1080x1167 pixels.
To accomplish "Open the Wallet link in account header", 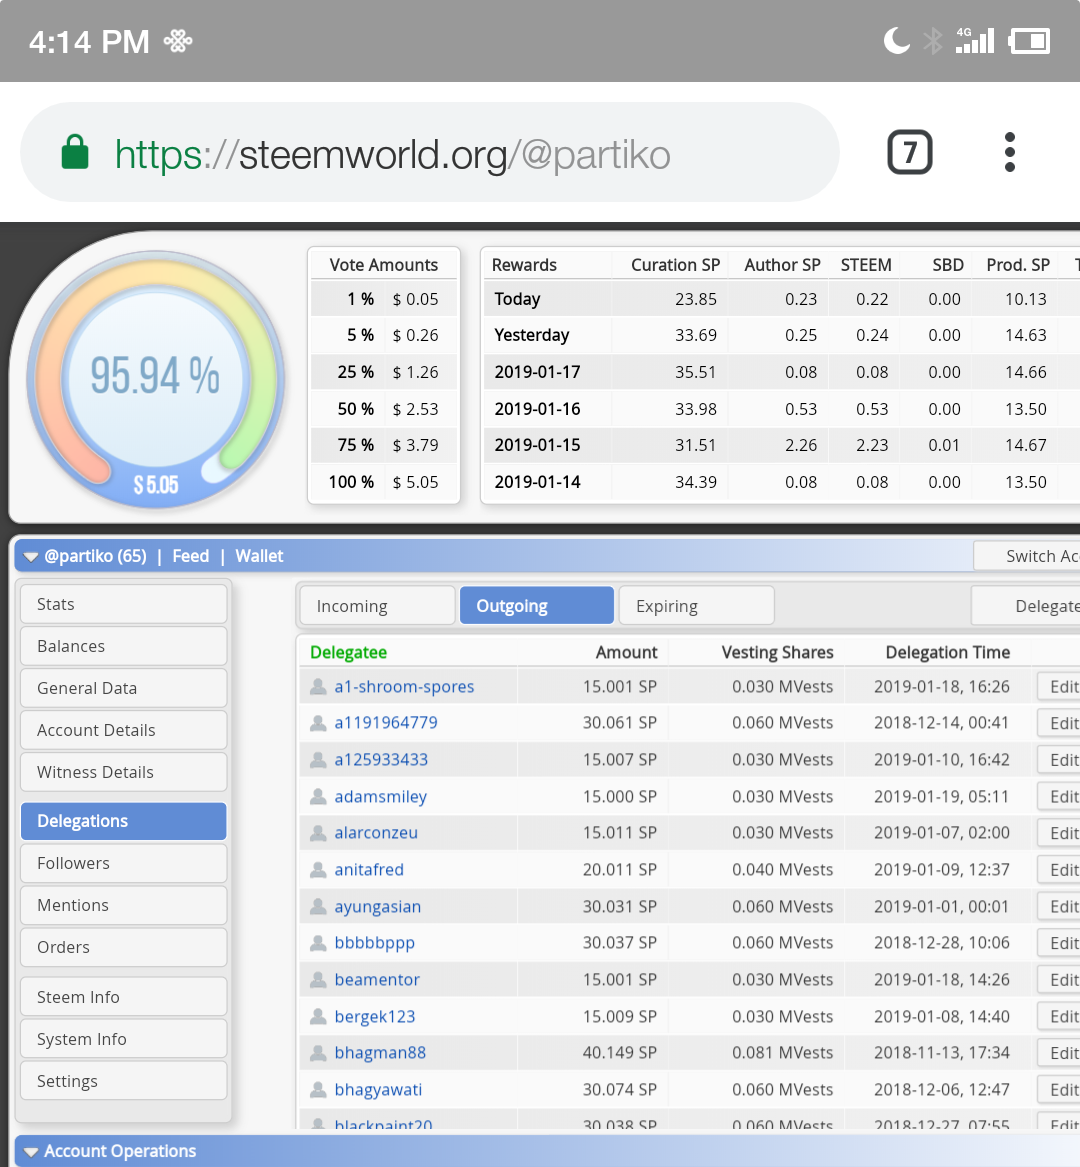I will point(258,556).
